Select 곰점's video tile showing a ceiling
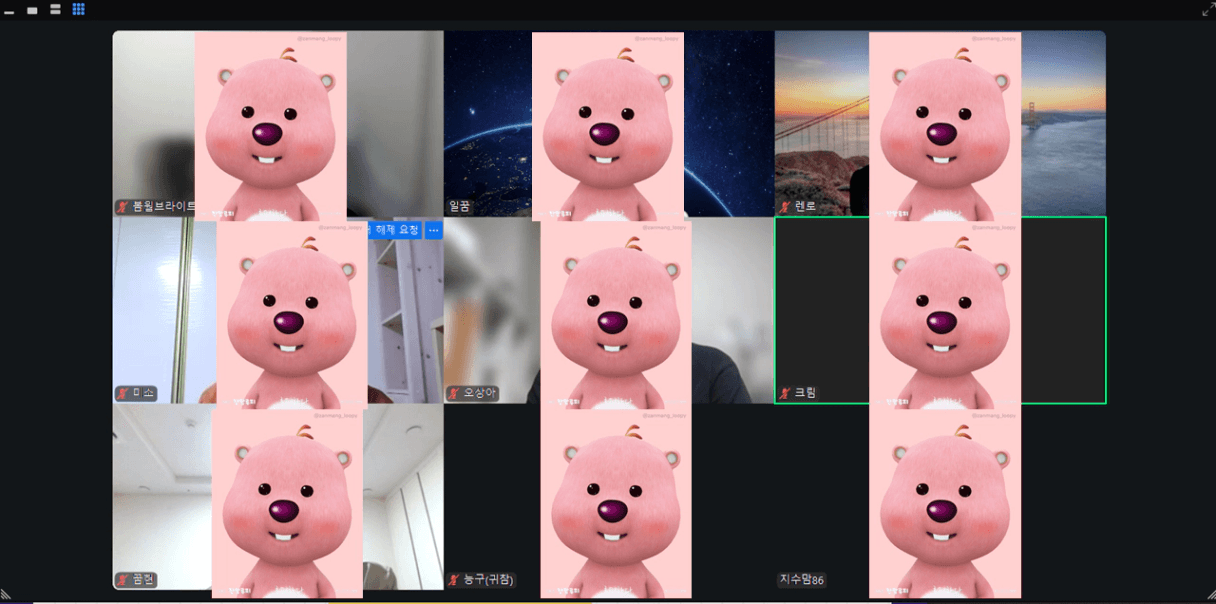This screenshot has width=1216, height=604. coord(278,497)
